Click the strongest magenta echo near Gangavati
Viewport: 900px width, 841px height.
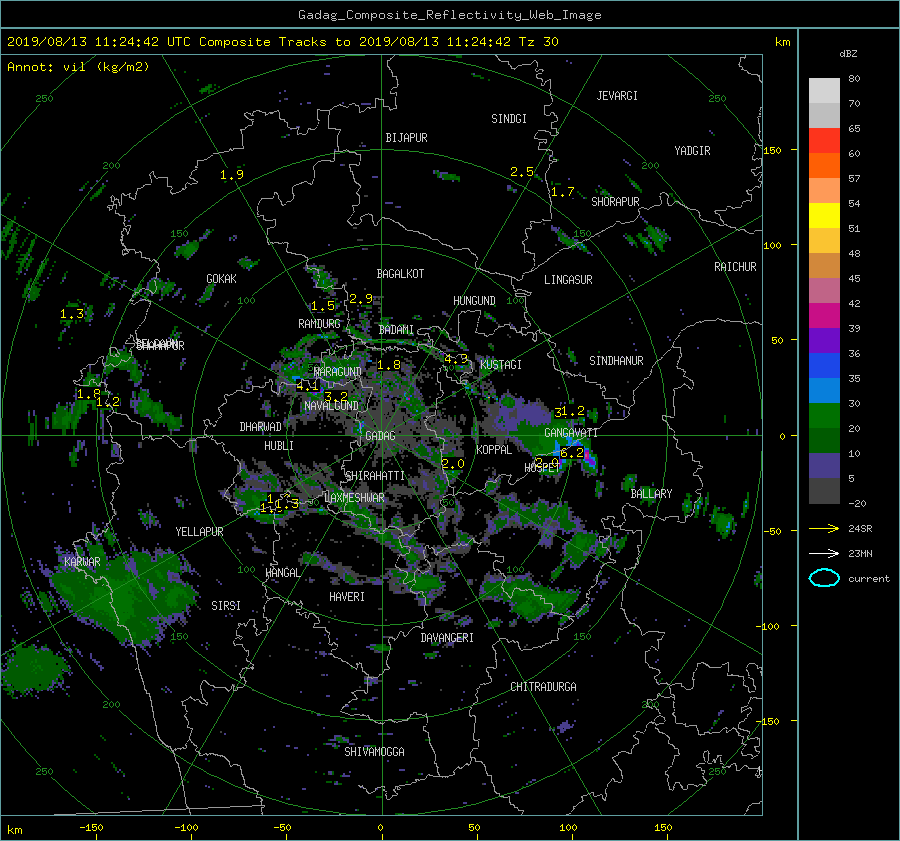click(589, 459)
